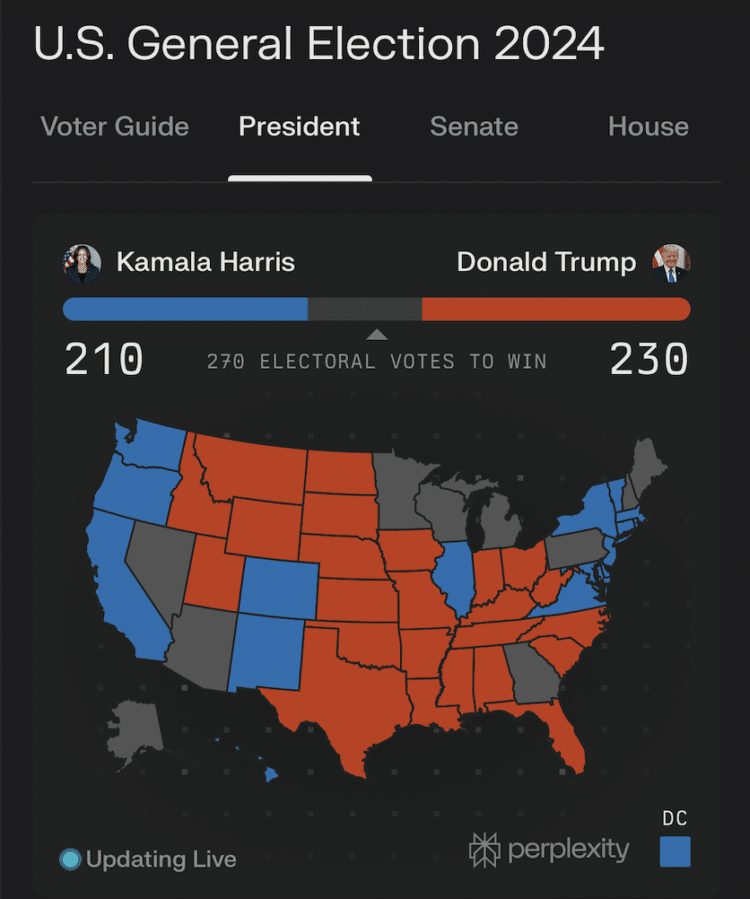Click Kamala Harris's profile photo
The height and width of the screenshot is (899, 750).
(82, 263)
